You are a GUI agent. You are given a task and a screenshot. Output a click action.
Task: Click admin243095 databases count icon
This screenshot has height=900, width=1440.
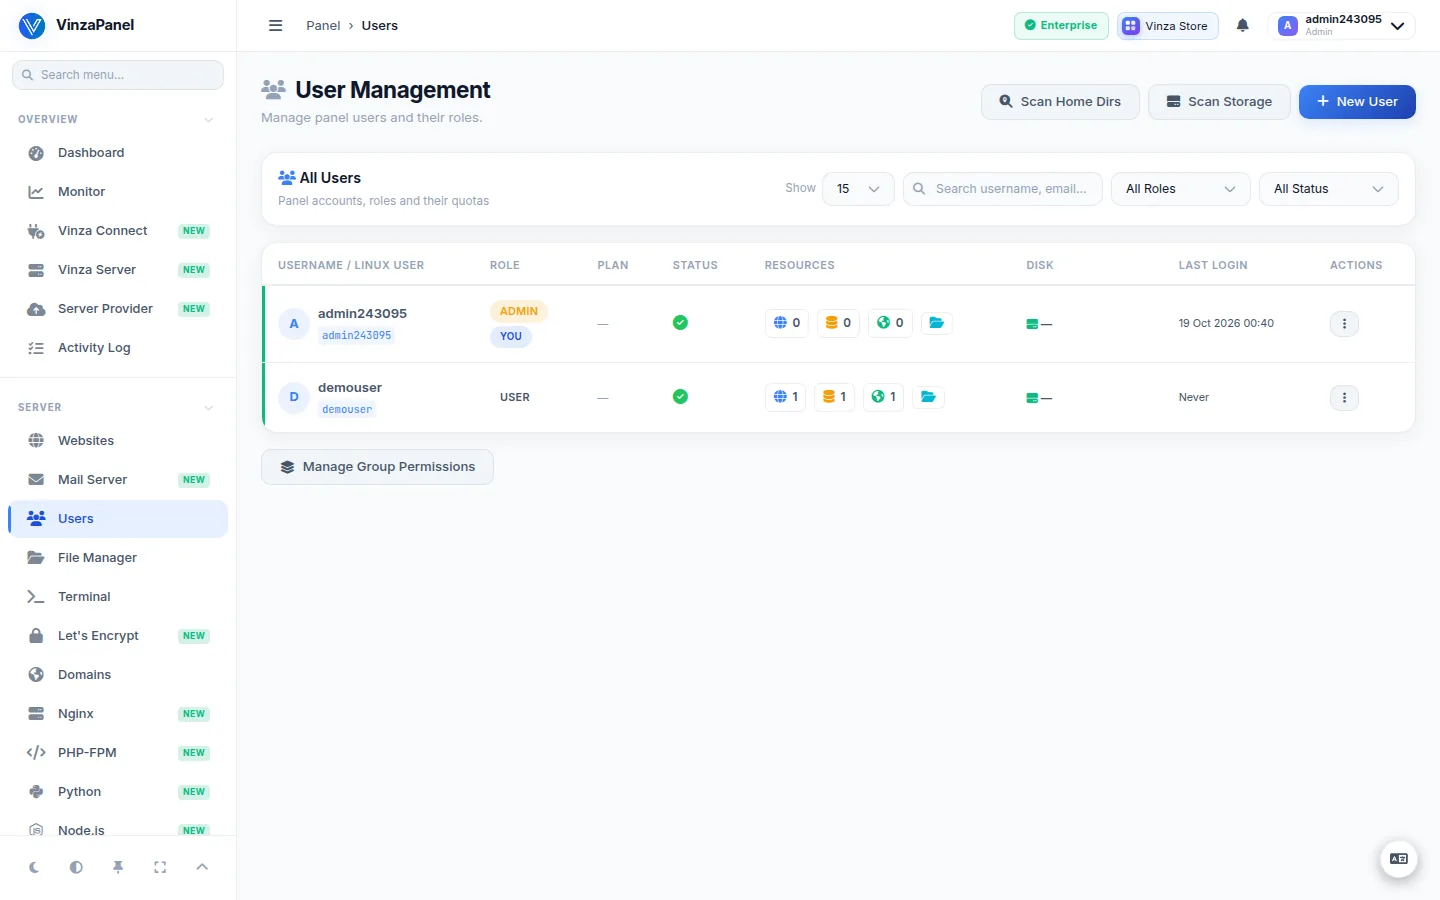(838, 323)
